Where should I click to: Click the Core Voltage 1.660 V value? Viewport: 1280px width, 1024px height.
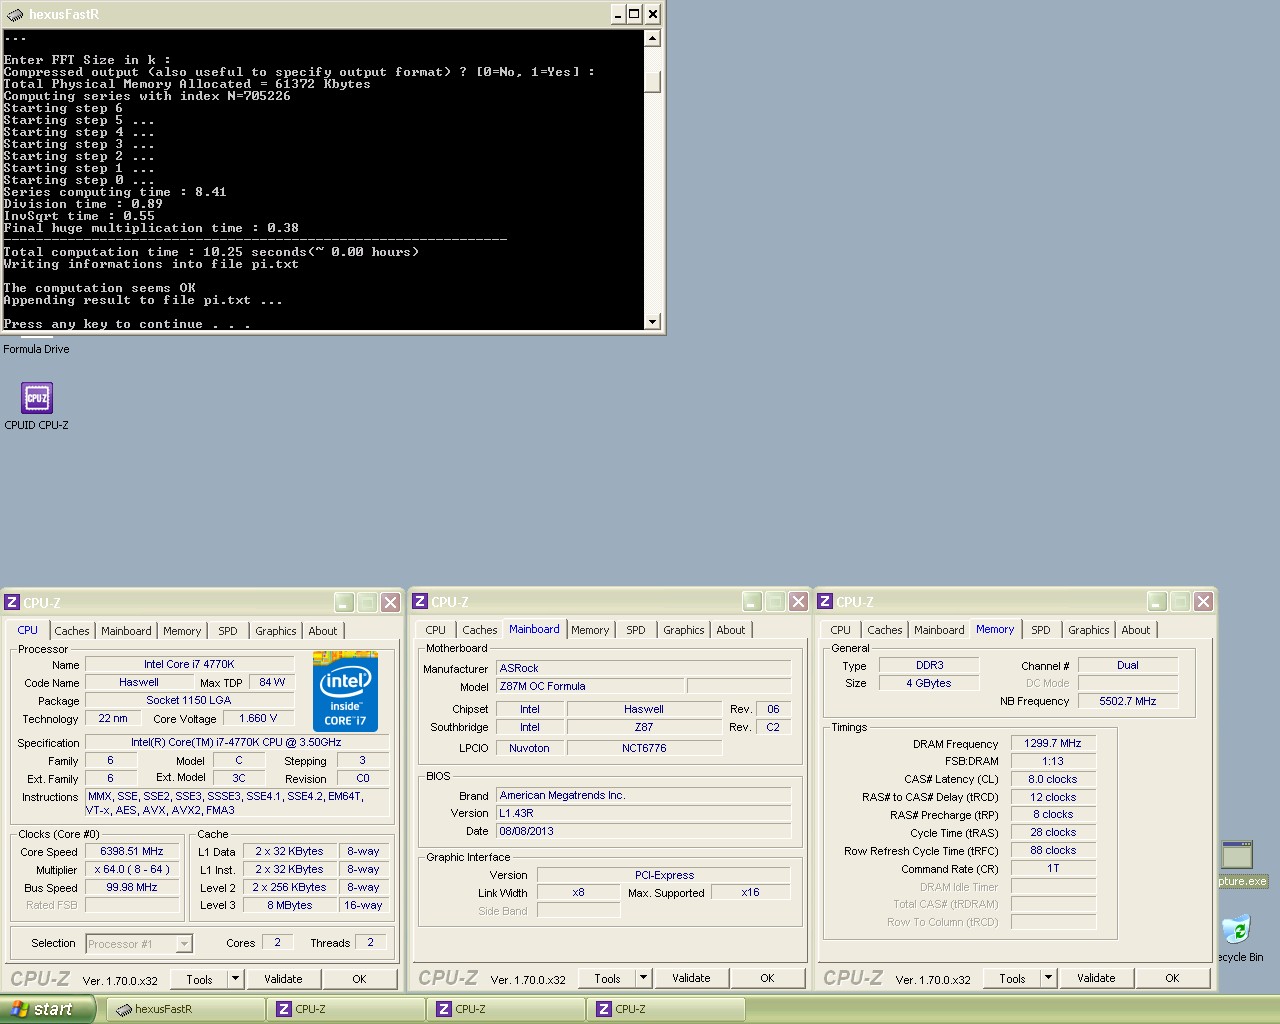(x=258, y=718)
